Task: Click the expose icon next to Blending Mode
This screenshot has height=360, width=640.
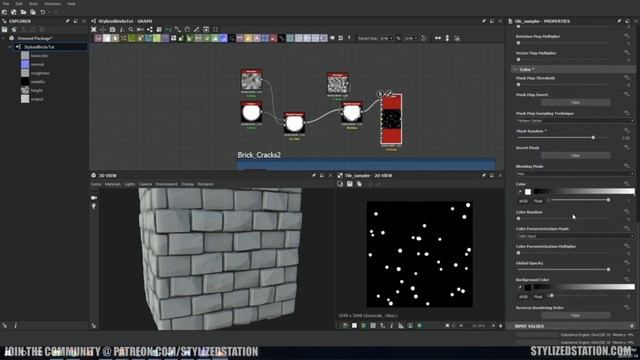Action: point(627,166)
